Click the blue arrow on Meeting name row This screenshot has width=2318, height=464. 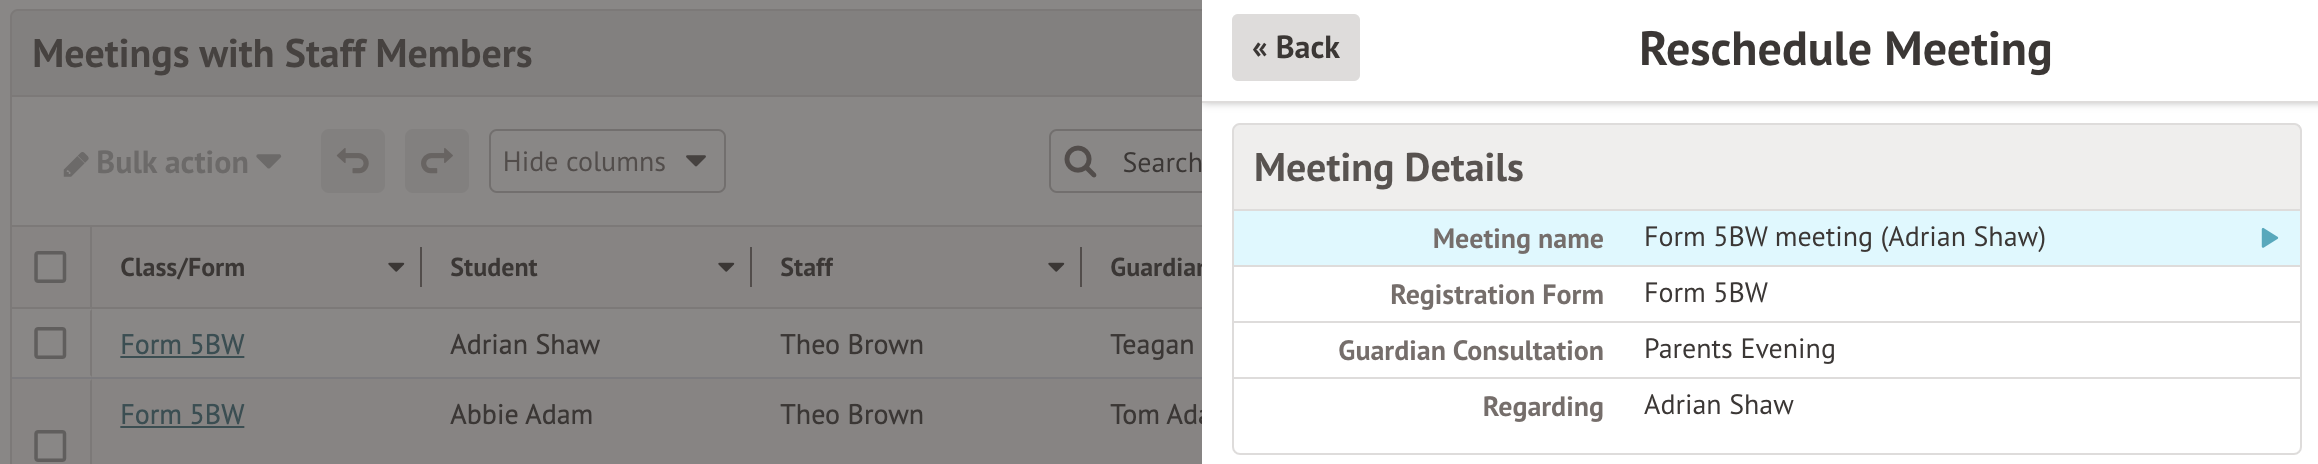(x=2269, y=238)
